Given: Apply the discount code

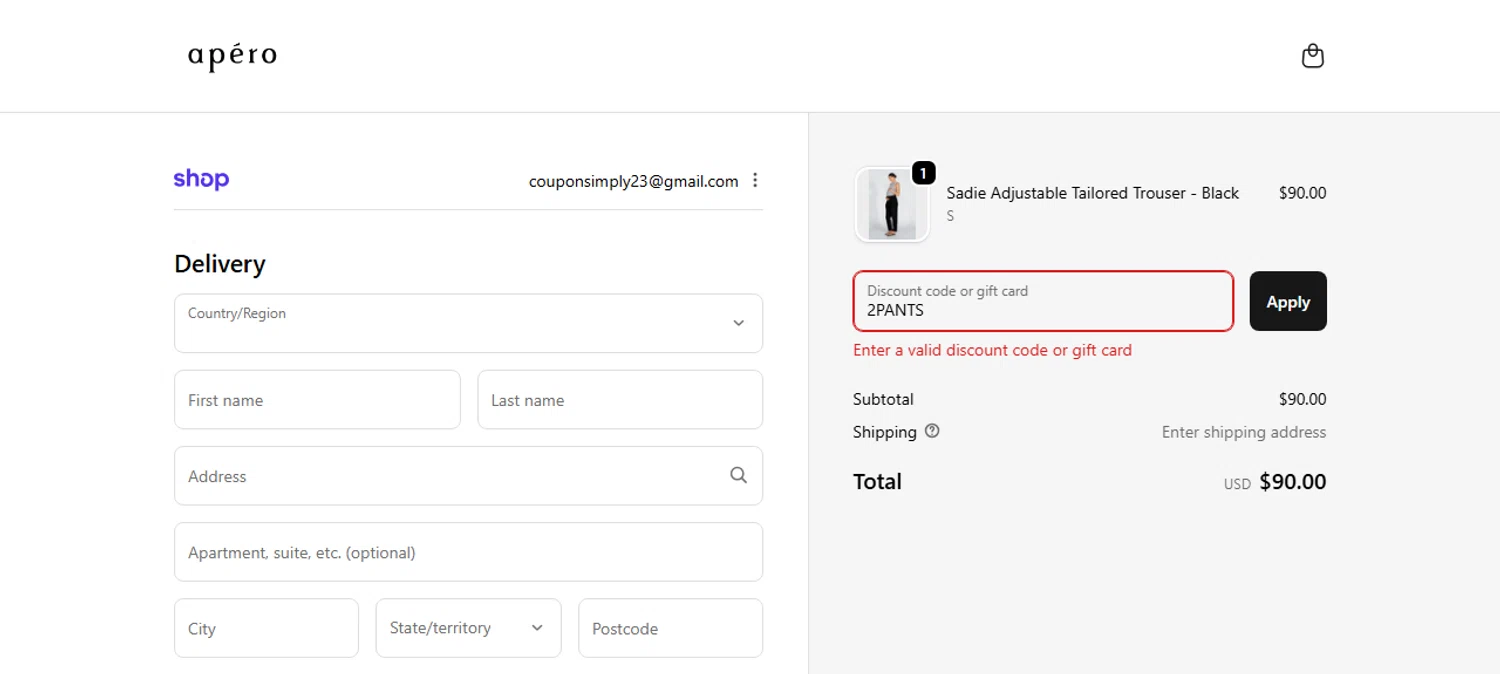Looking at the screenshot, I should pyautogui.click(x=1288, y=301).
